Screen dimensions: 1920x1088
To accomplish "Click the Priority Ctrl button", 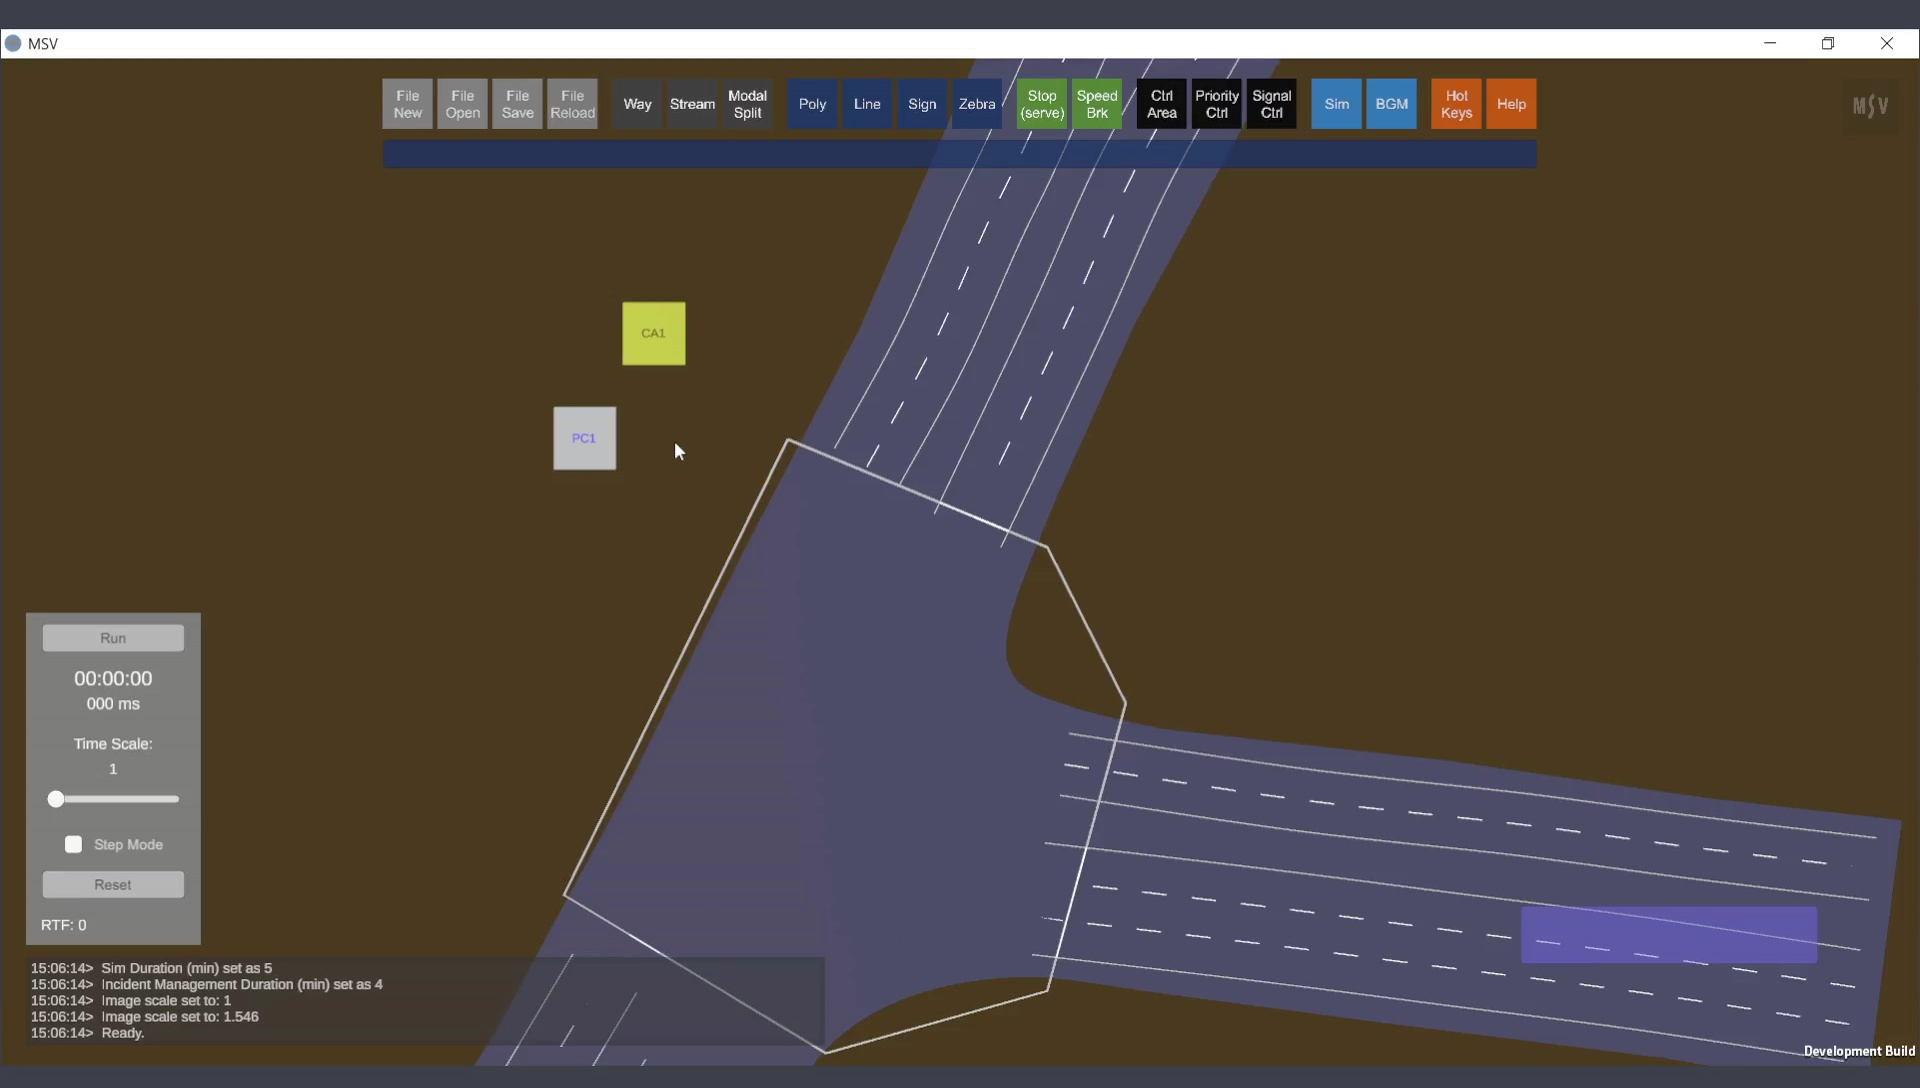I will click(1216, 104).
